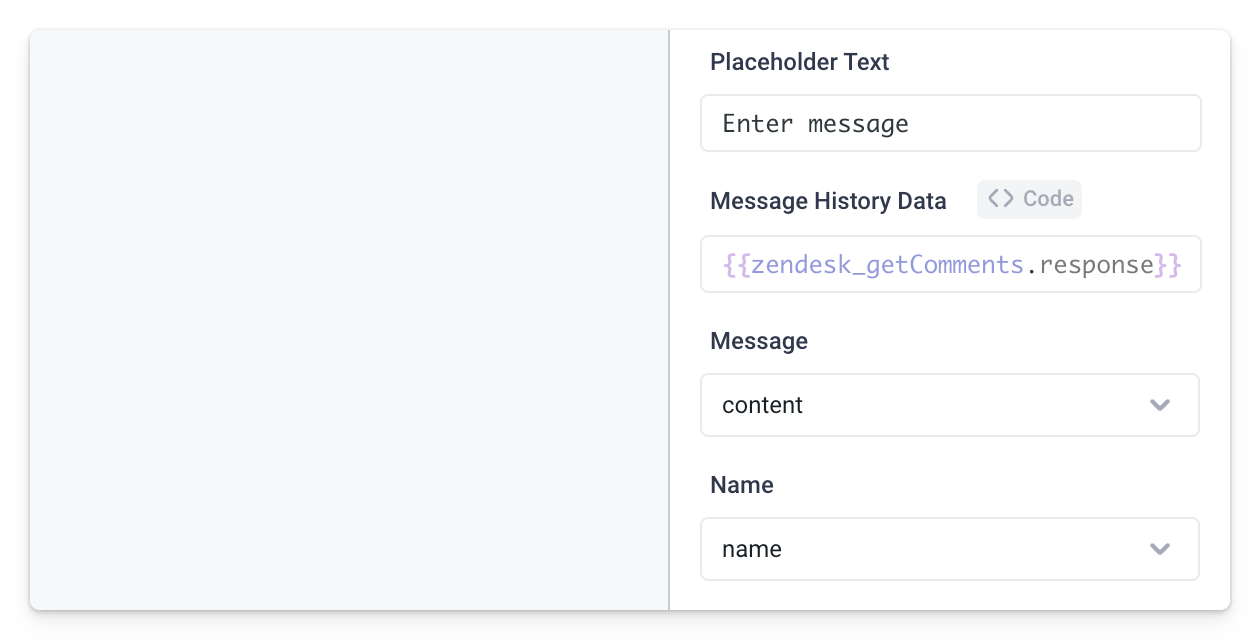The width and height of the screenshot is (1260, 640).
Task: Expand the Name dropdown showing name
Action: [950, 549]
